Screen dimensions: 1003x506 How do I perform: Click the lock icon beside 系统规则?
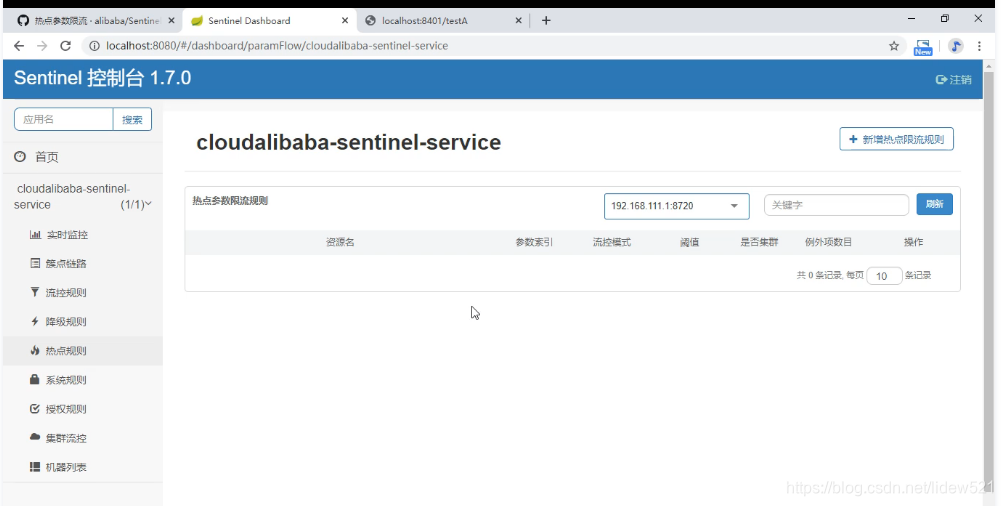pos(35,379)
